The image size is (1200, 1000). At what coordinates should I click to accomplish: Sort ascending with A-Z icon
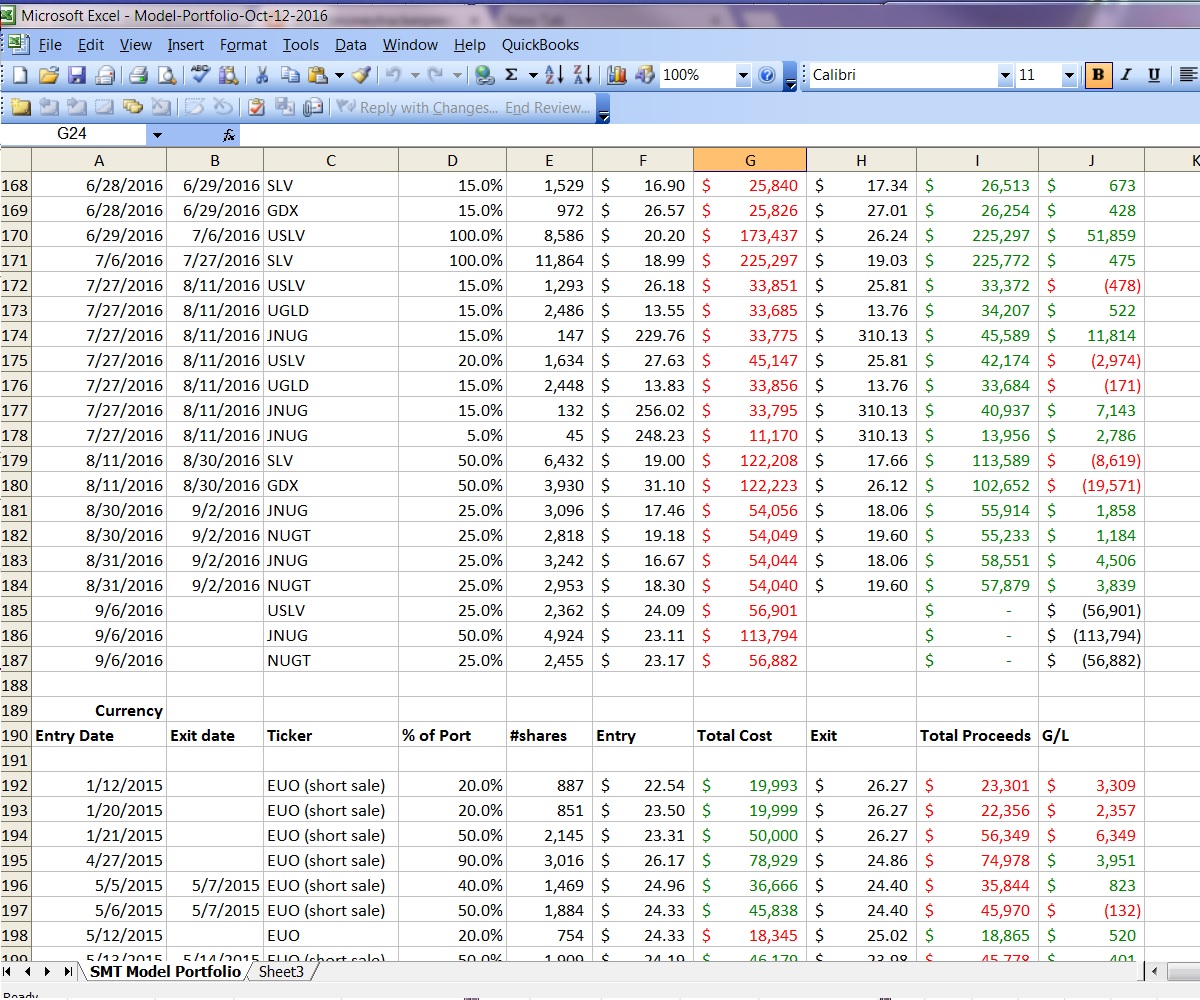click(556, 75)
